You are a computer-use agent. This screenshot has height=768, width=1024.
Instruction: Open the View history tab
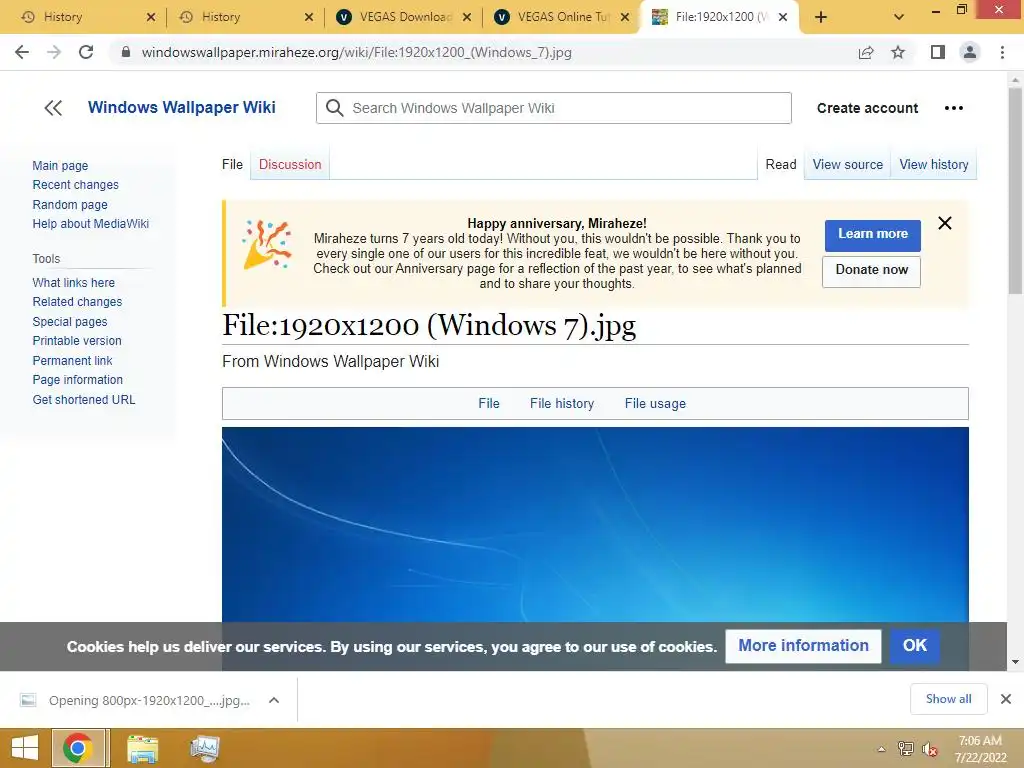933,165
